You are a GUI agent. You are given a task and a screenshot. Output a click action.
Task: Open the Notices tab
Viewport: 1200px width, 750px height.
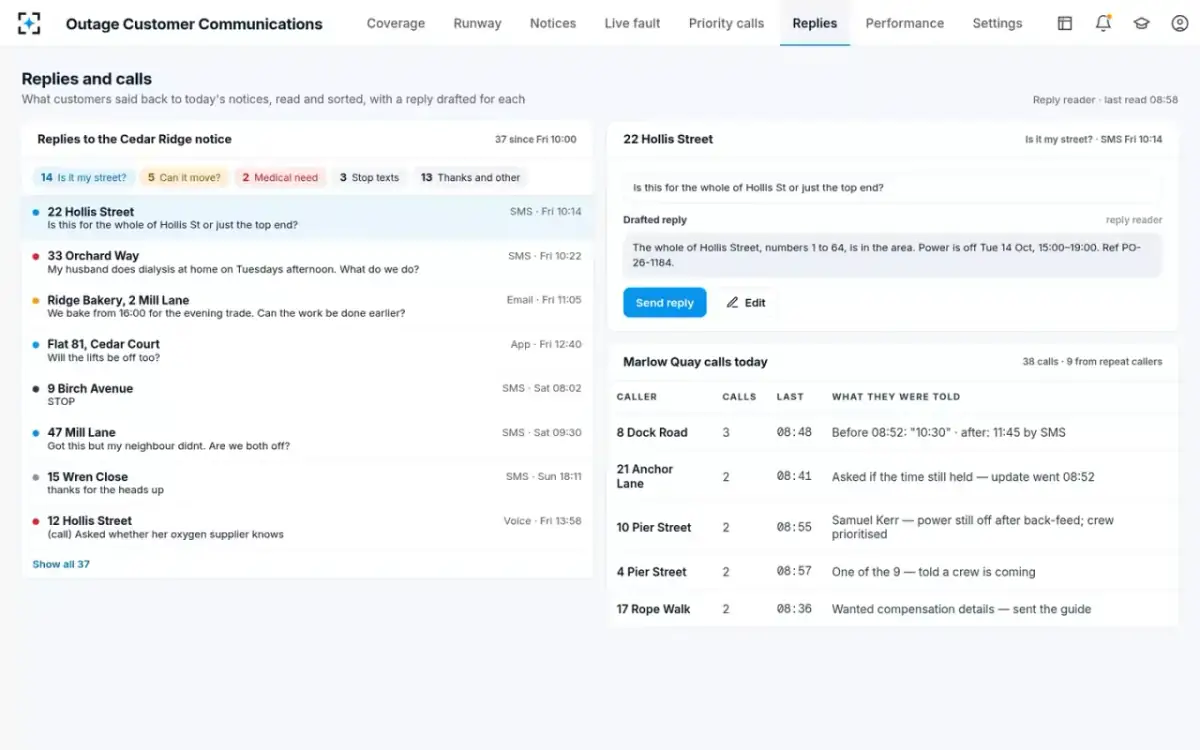click(x=553, y=23)
